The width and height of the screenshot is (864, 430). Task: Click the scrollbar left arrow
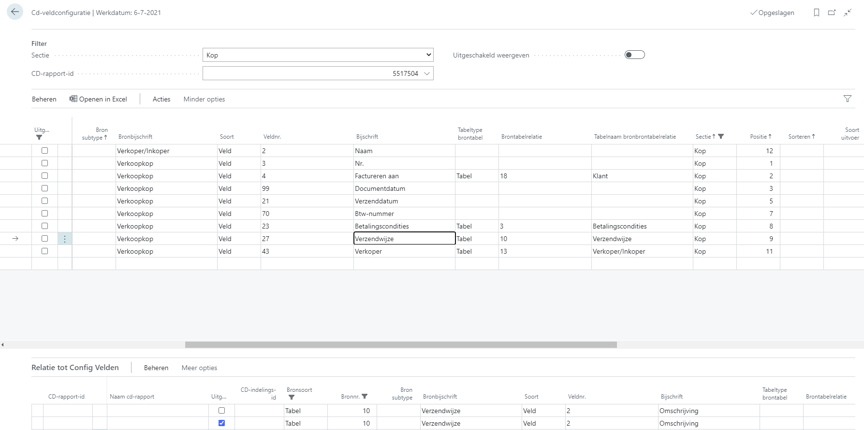tap(3, 345)
